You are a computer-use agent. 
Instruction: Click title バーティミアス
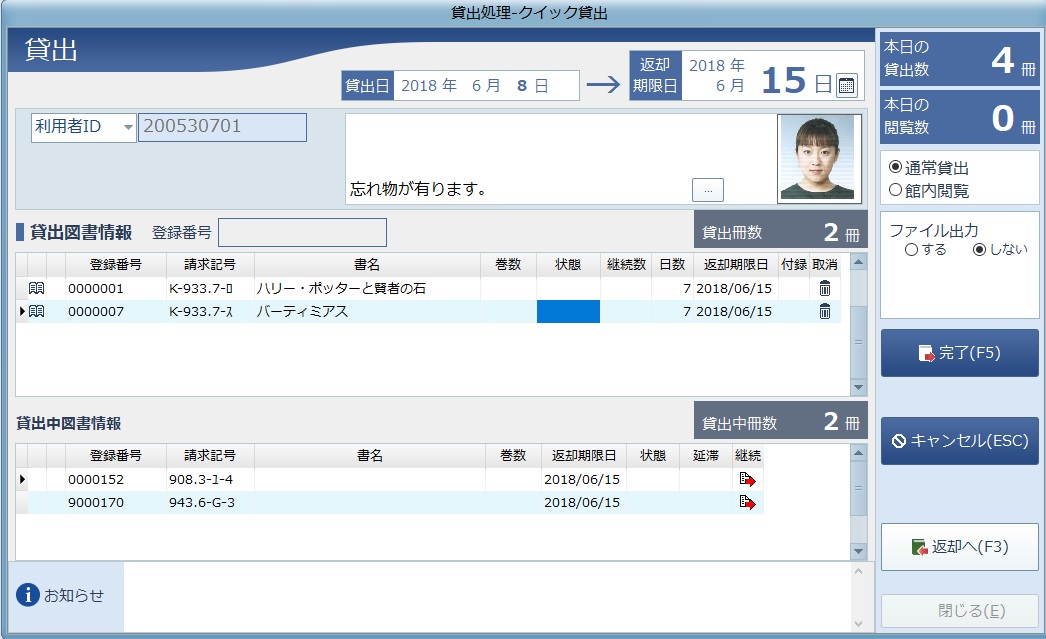(x=302, y=311)
